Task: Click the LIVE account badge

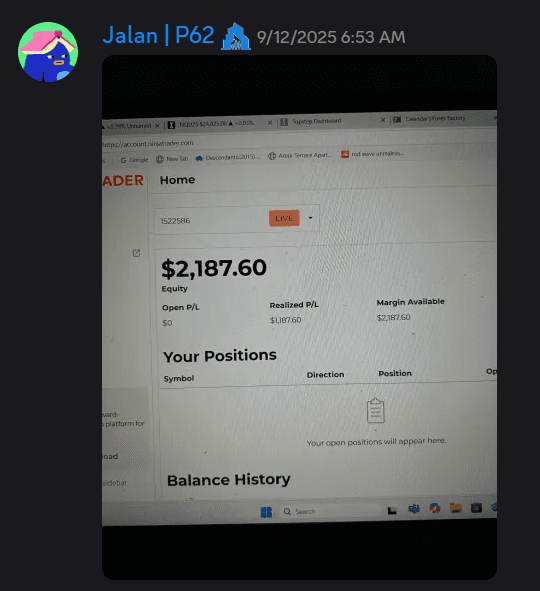Action: coord(284,218)
